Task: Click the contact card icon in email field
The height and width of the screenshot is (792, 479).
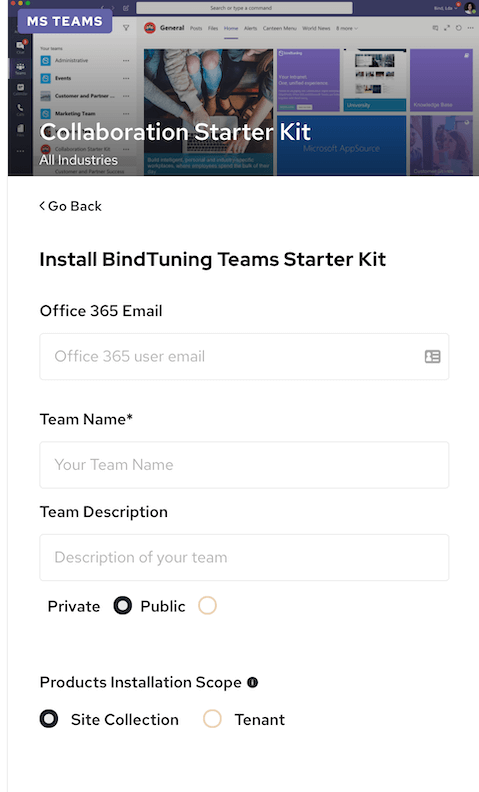Action: click(433, 357)
